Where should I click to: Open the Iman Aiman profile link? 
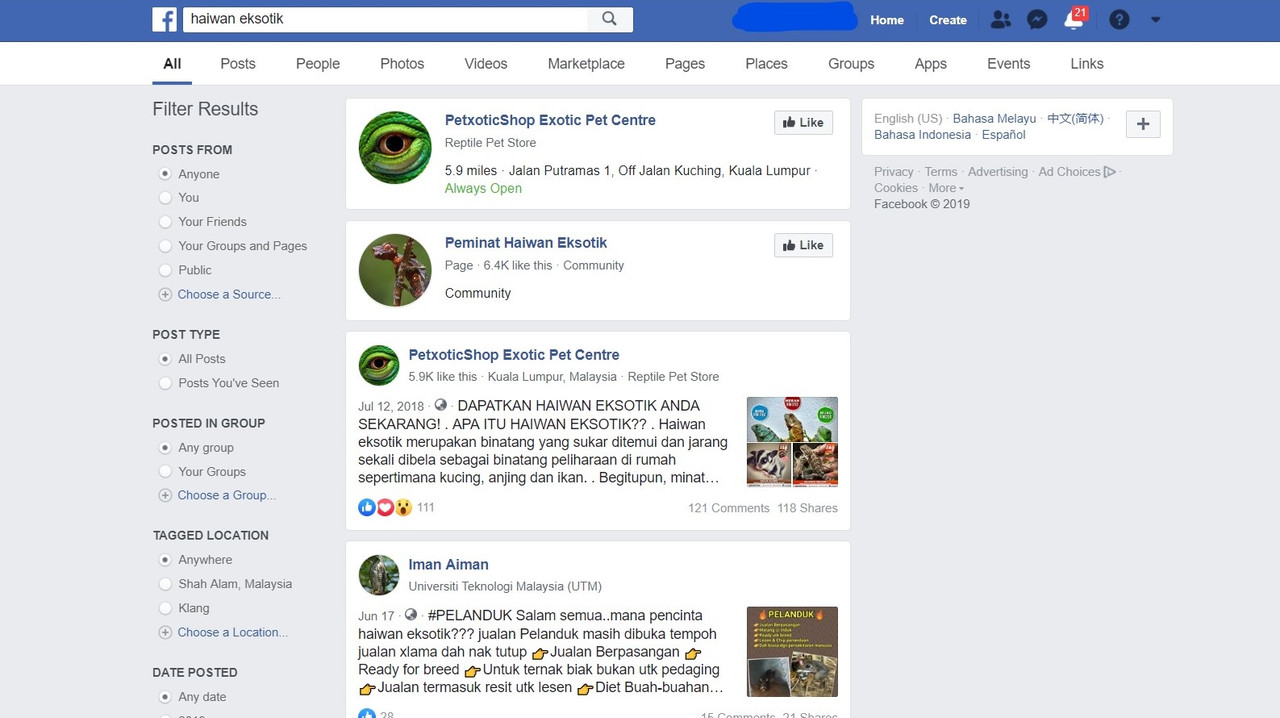point(448,565)
